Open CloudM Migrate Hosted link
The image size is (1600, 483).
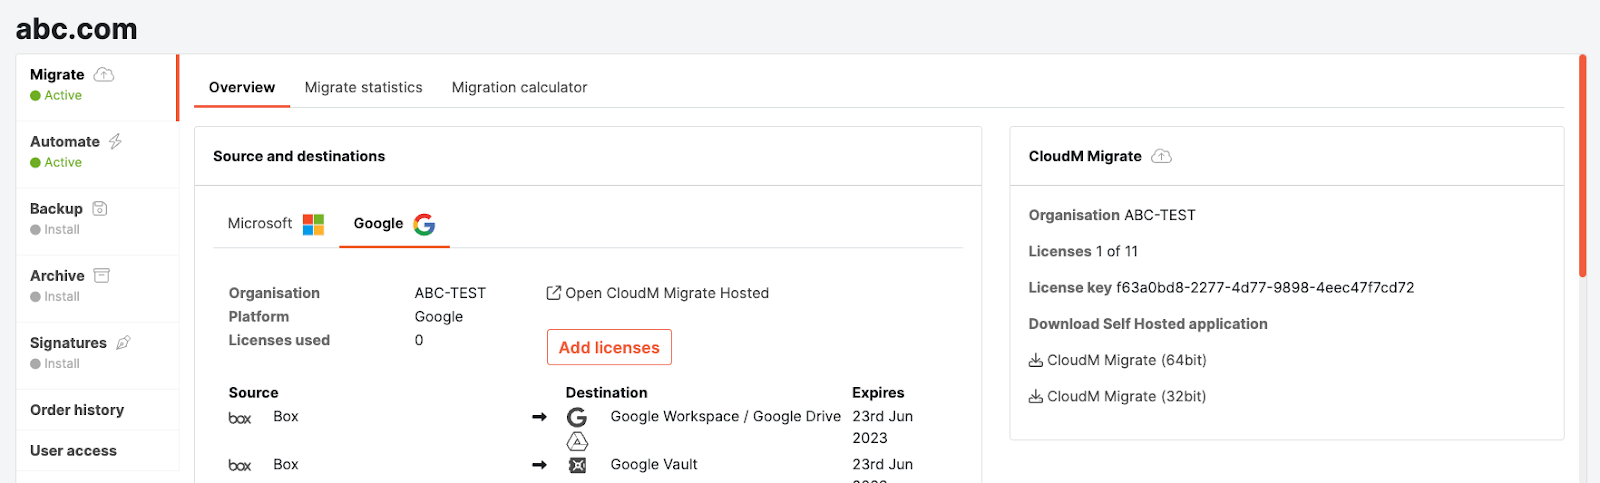658,293
